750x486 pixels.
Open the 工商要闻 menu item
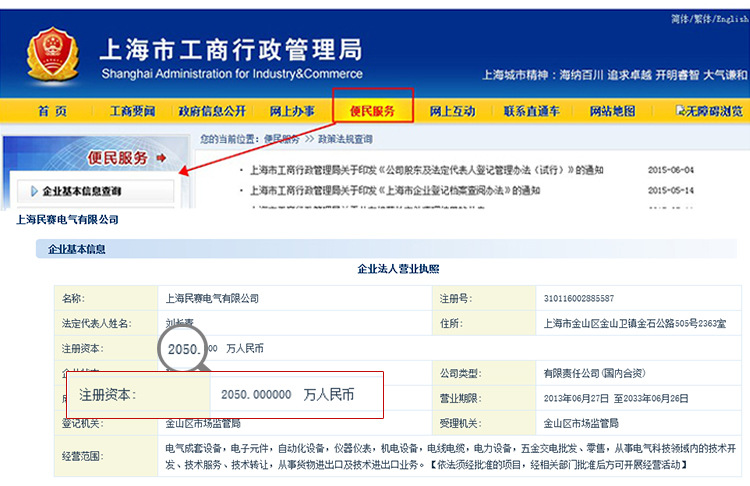[x=132, y=111]
